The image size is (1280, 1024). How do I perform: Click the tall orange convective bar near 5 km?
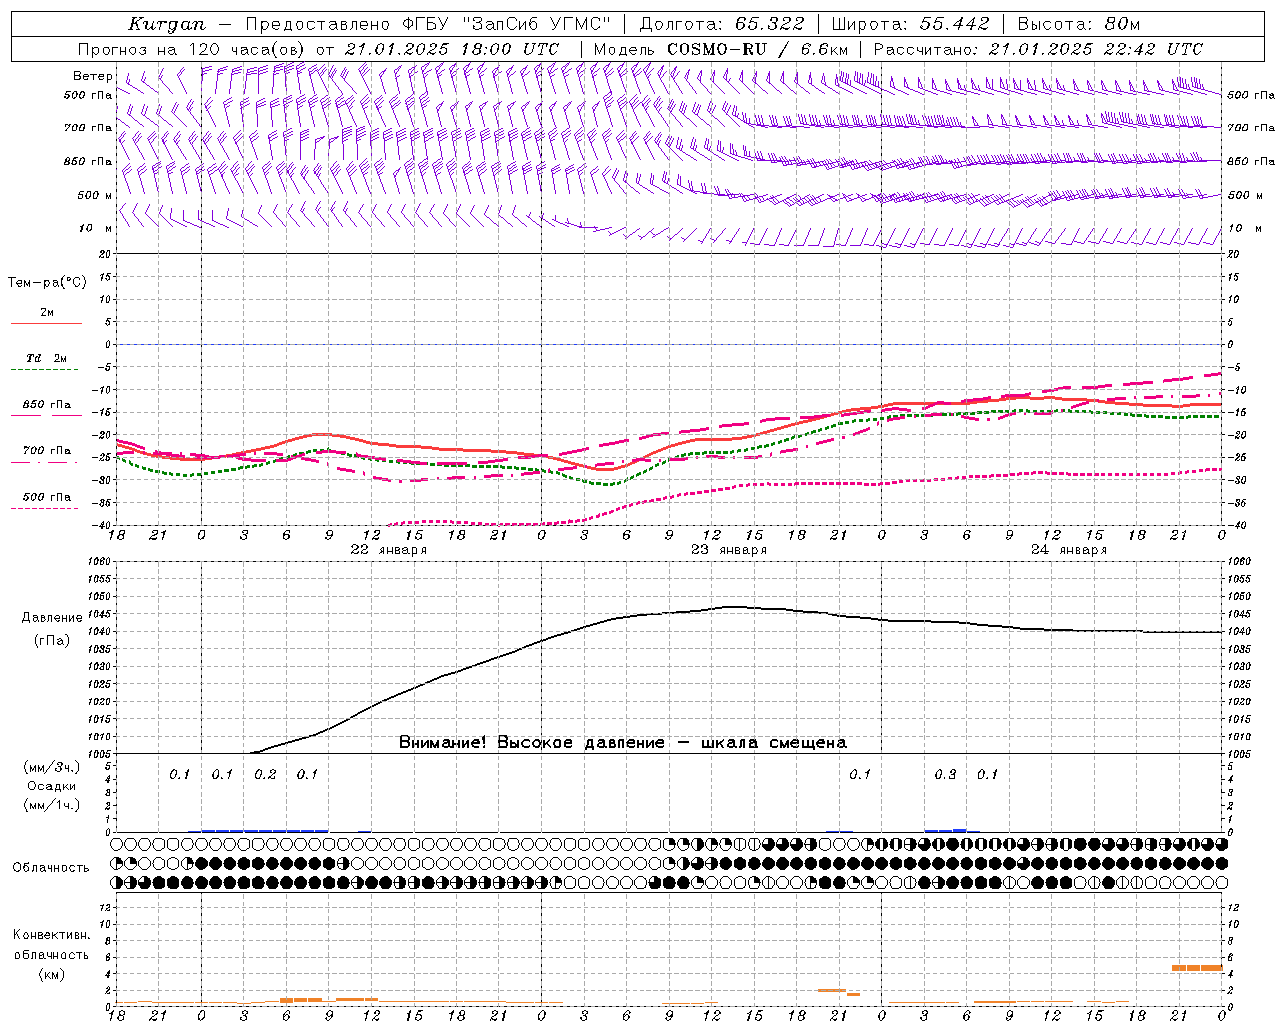[1197, 967]
